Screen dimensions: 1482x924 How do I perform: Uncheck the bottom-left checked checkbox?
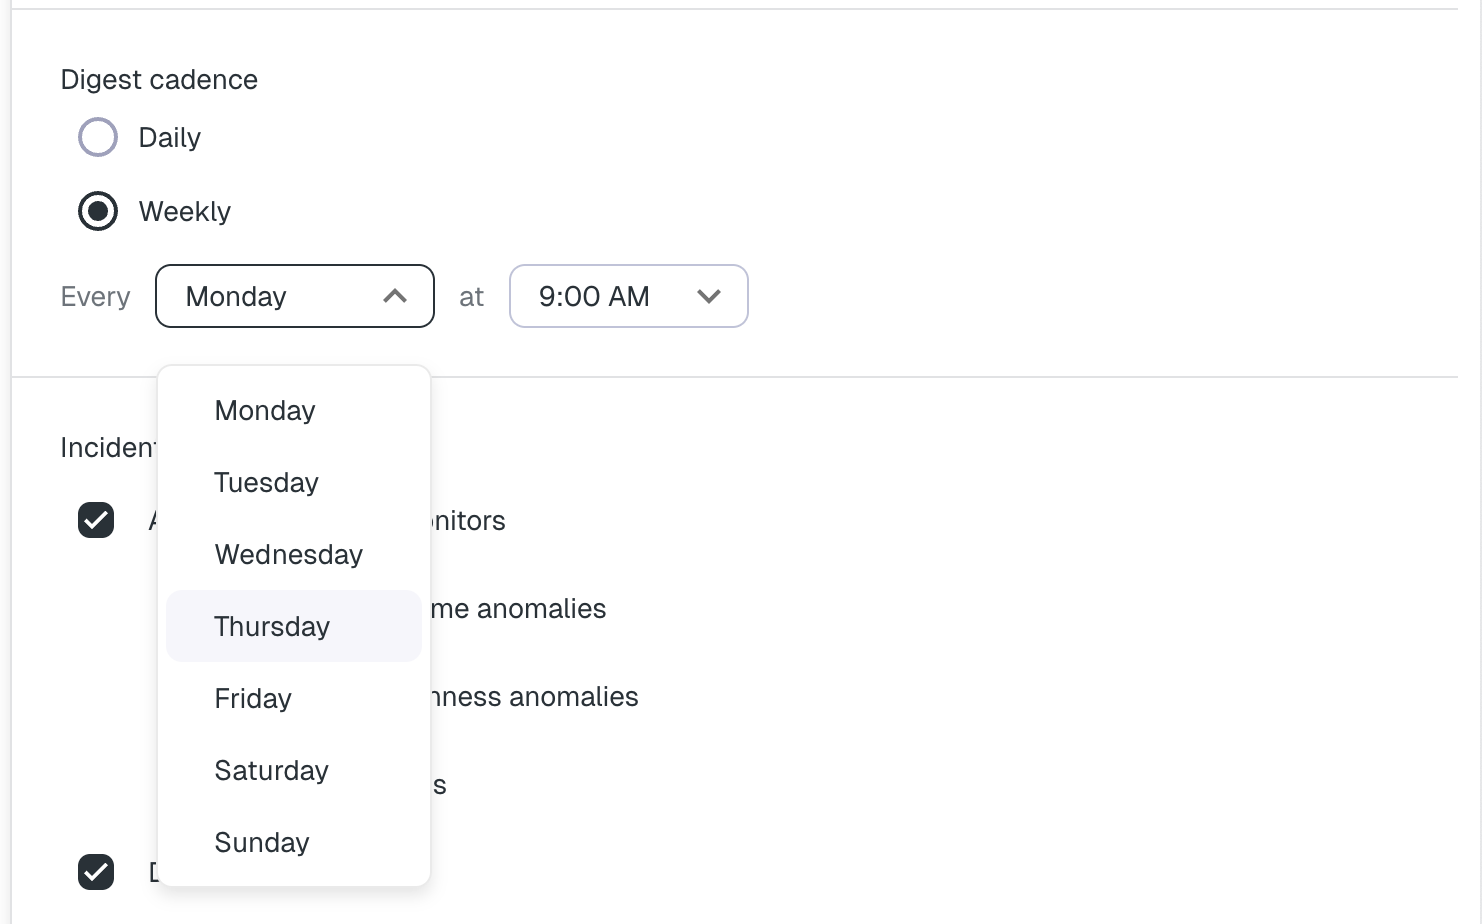coord(96,872)
